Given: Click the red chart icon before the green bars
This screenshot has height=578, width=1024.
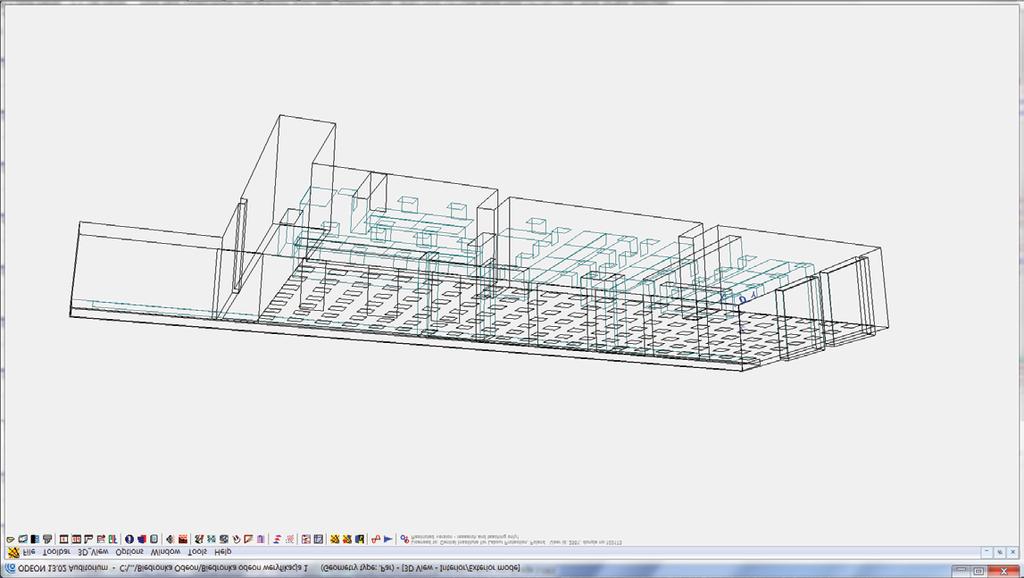Looking at the screenshot, I should [101, 539].
